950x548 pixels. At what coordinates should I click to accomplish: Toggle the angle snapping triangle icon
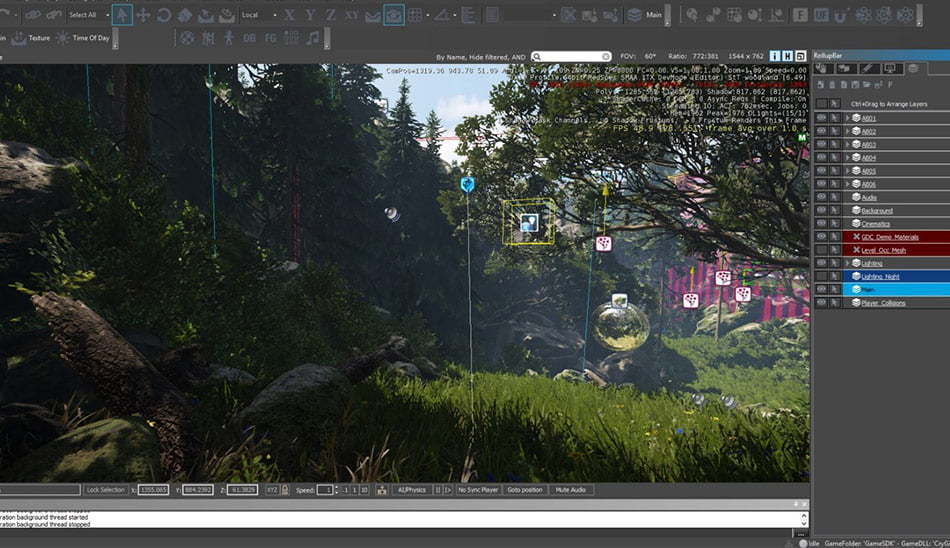click(442, 15)
